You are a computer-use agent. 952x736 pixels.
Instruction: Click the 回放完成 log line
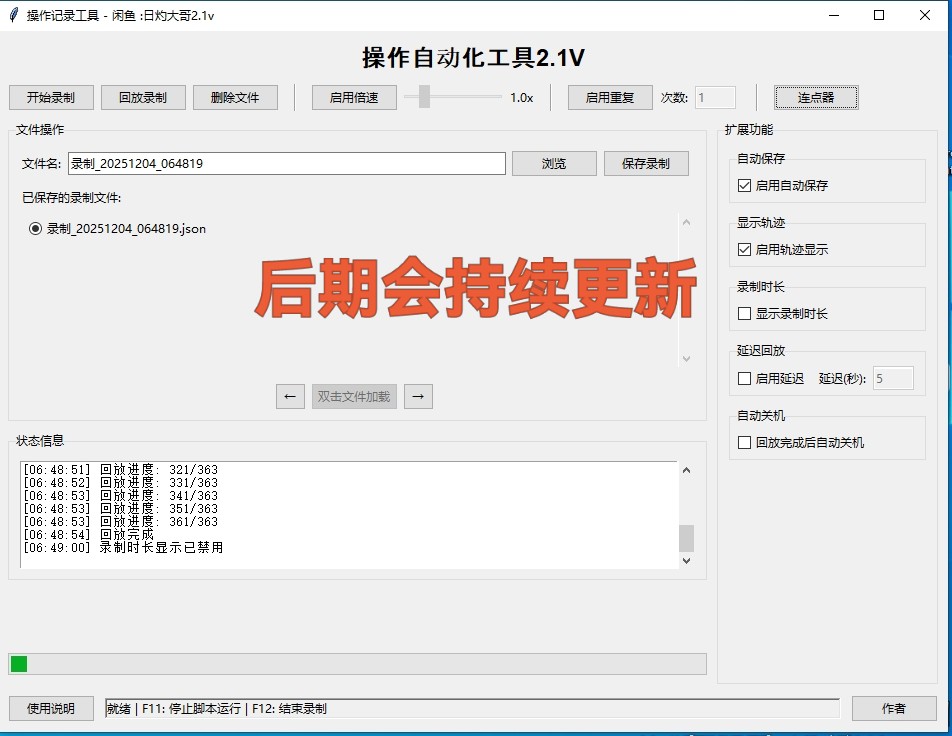(x=89, y=534)
